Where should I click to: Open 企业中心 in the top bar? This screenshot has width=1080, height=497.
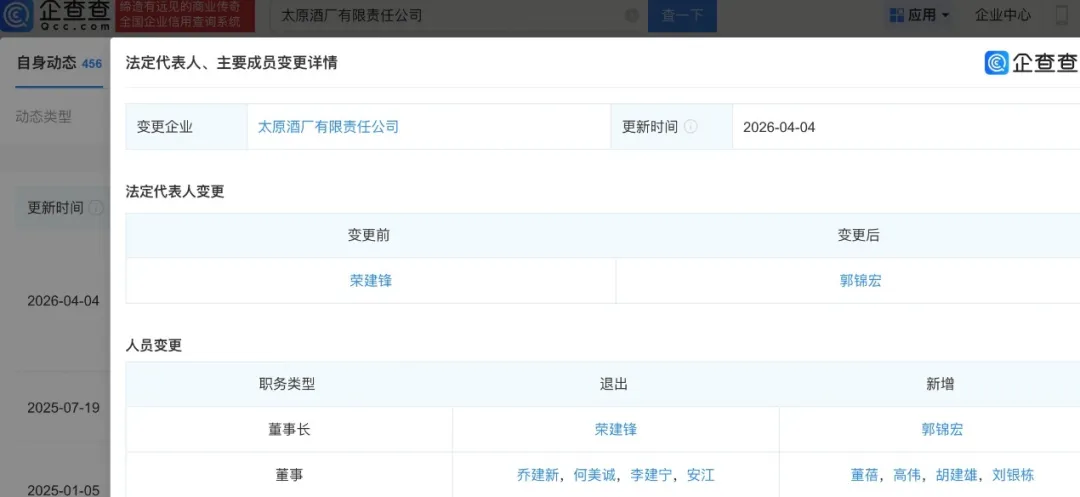click(x=1003, y=14)
